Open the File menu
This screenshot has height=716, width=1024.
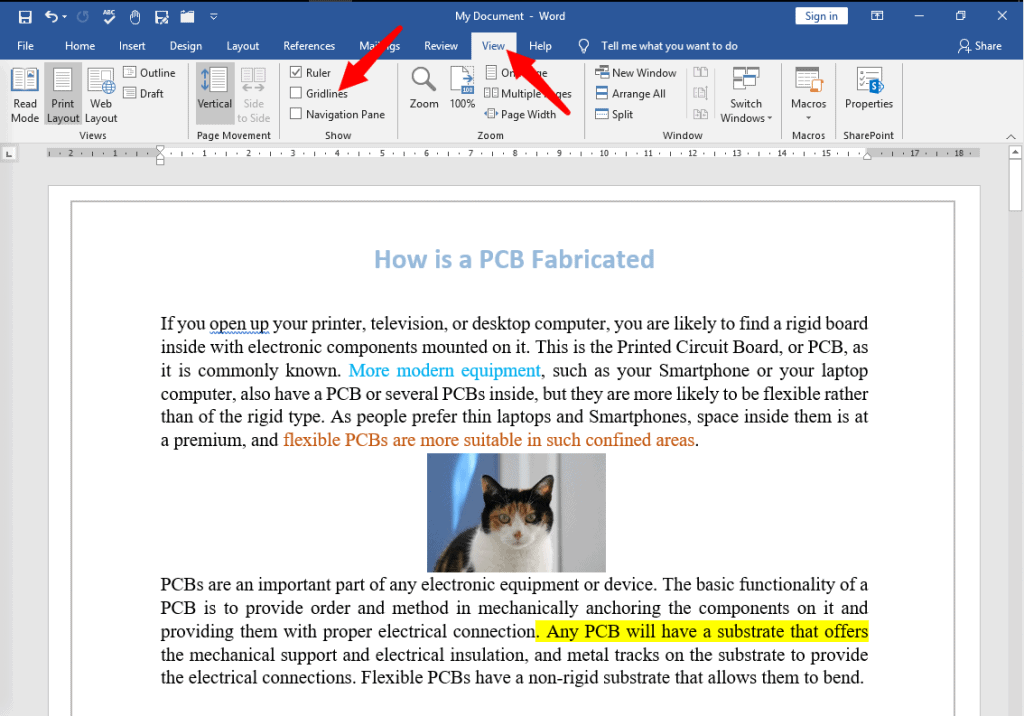(x=25, y=45)
